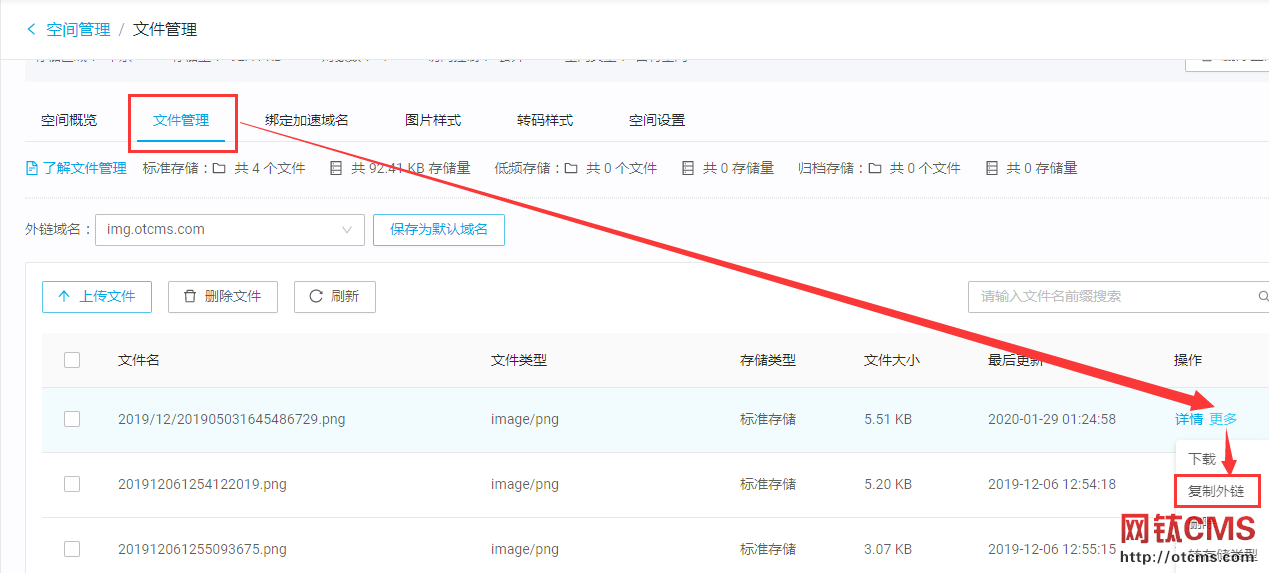Click the 文件名 column header
The height and width of the screenshot is (573, 1269).
139,360
